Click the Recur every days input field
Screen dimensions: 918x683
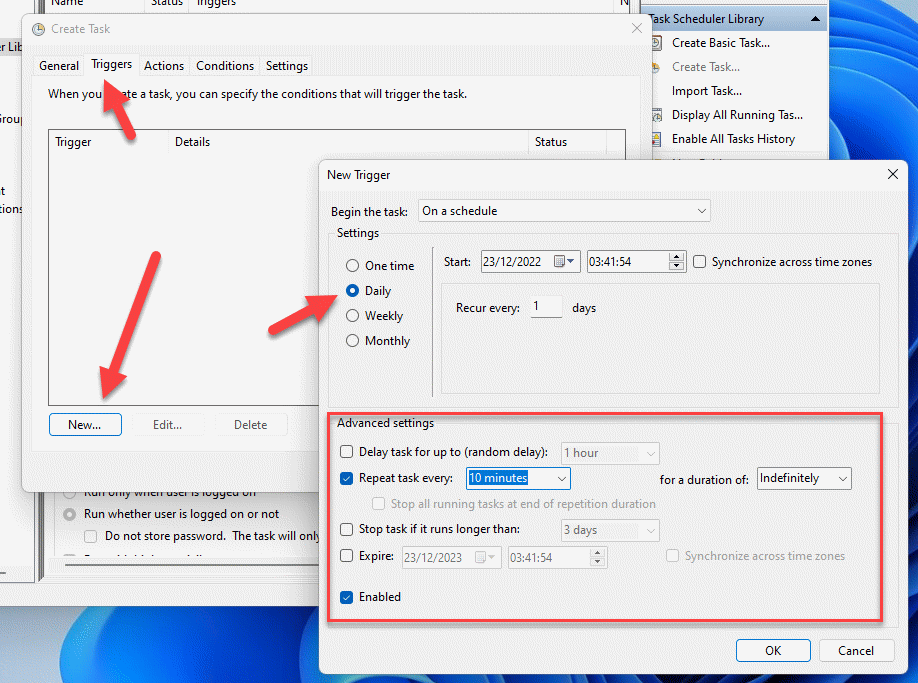point(546,307)
